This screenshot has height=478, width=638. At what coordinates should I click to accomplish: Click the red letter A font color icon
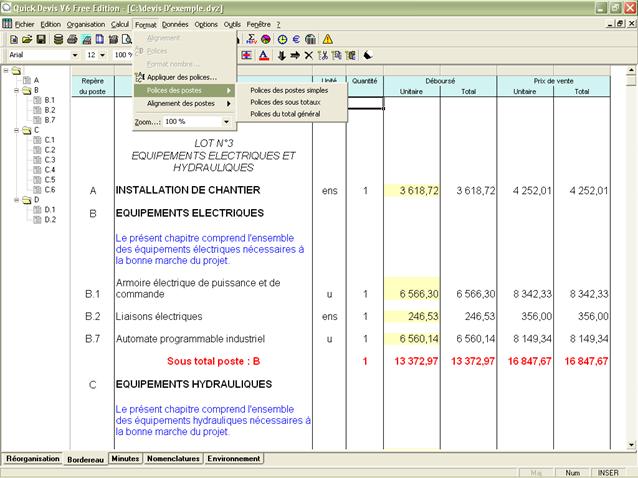pyautogui.click(x=263, y=55)
